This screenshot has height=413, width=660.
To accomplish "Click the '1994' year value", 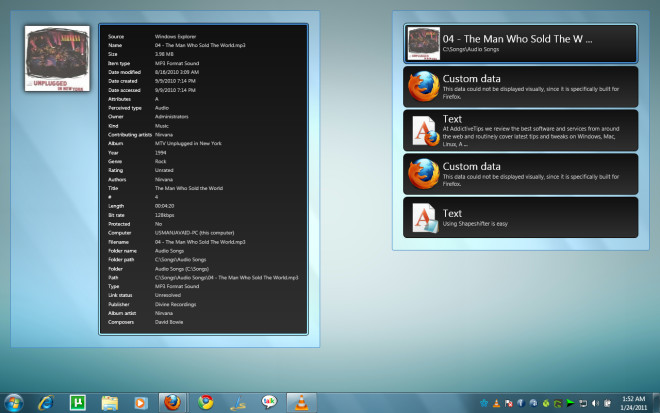I will (x=160, y=153).
